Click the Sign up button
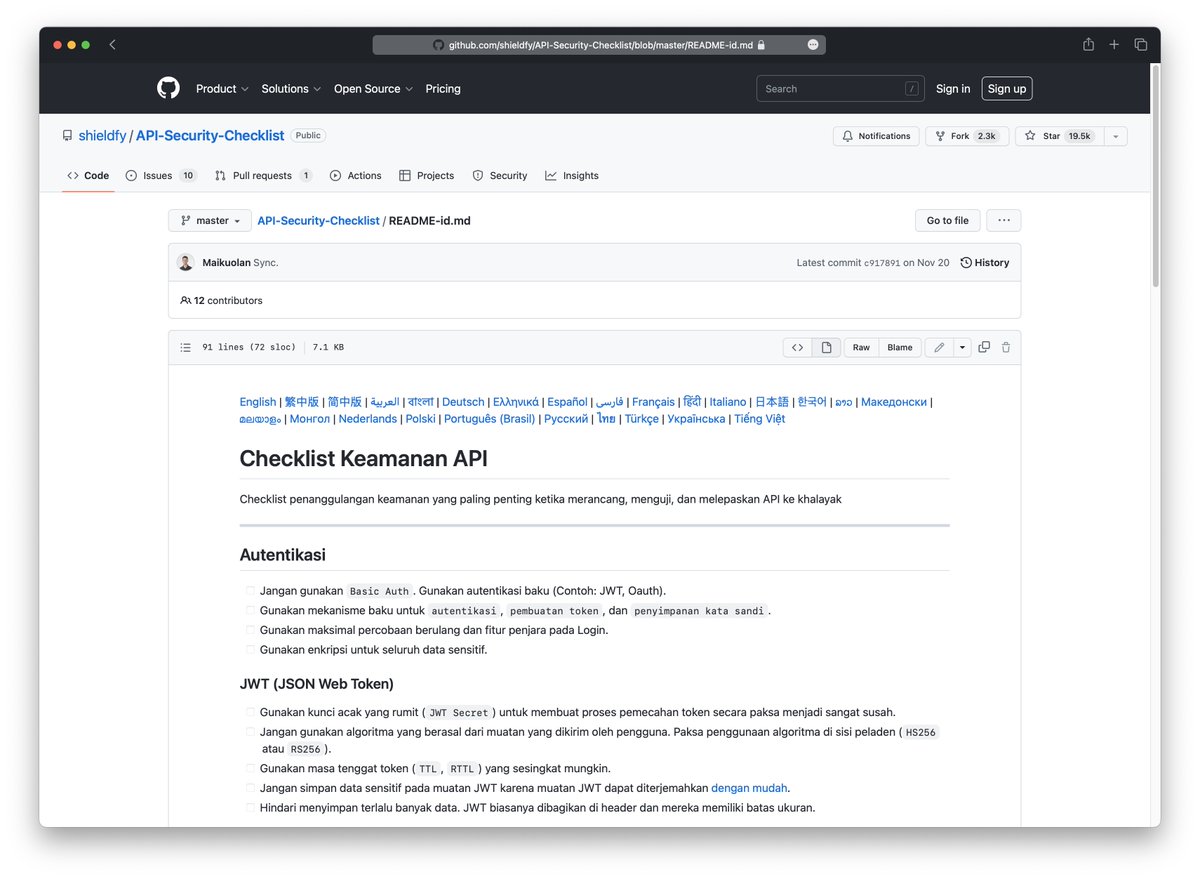 (1007, 89)
